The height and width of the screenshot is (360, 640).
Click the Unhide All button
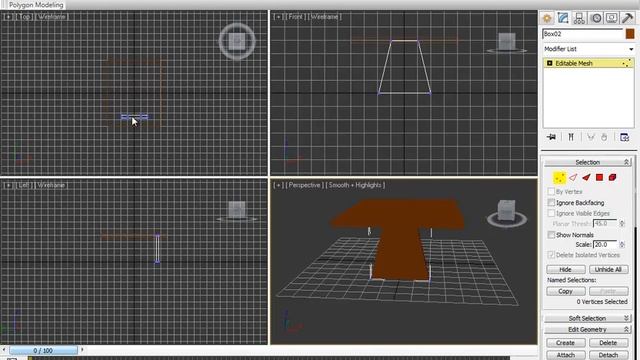coord(608,269)
